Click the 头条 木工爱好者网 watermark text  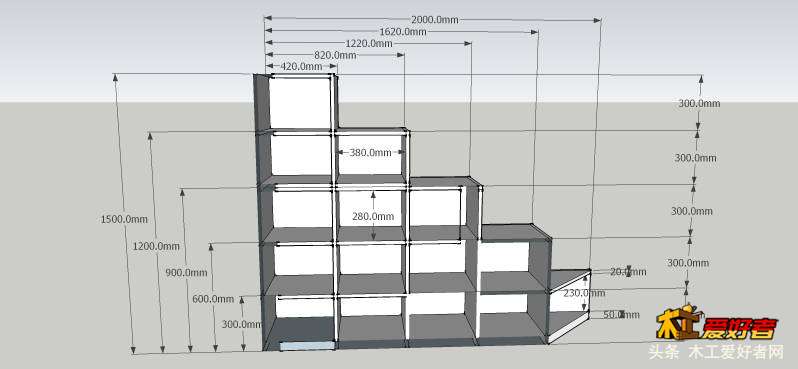click(715, 351)
